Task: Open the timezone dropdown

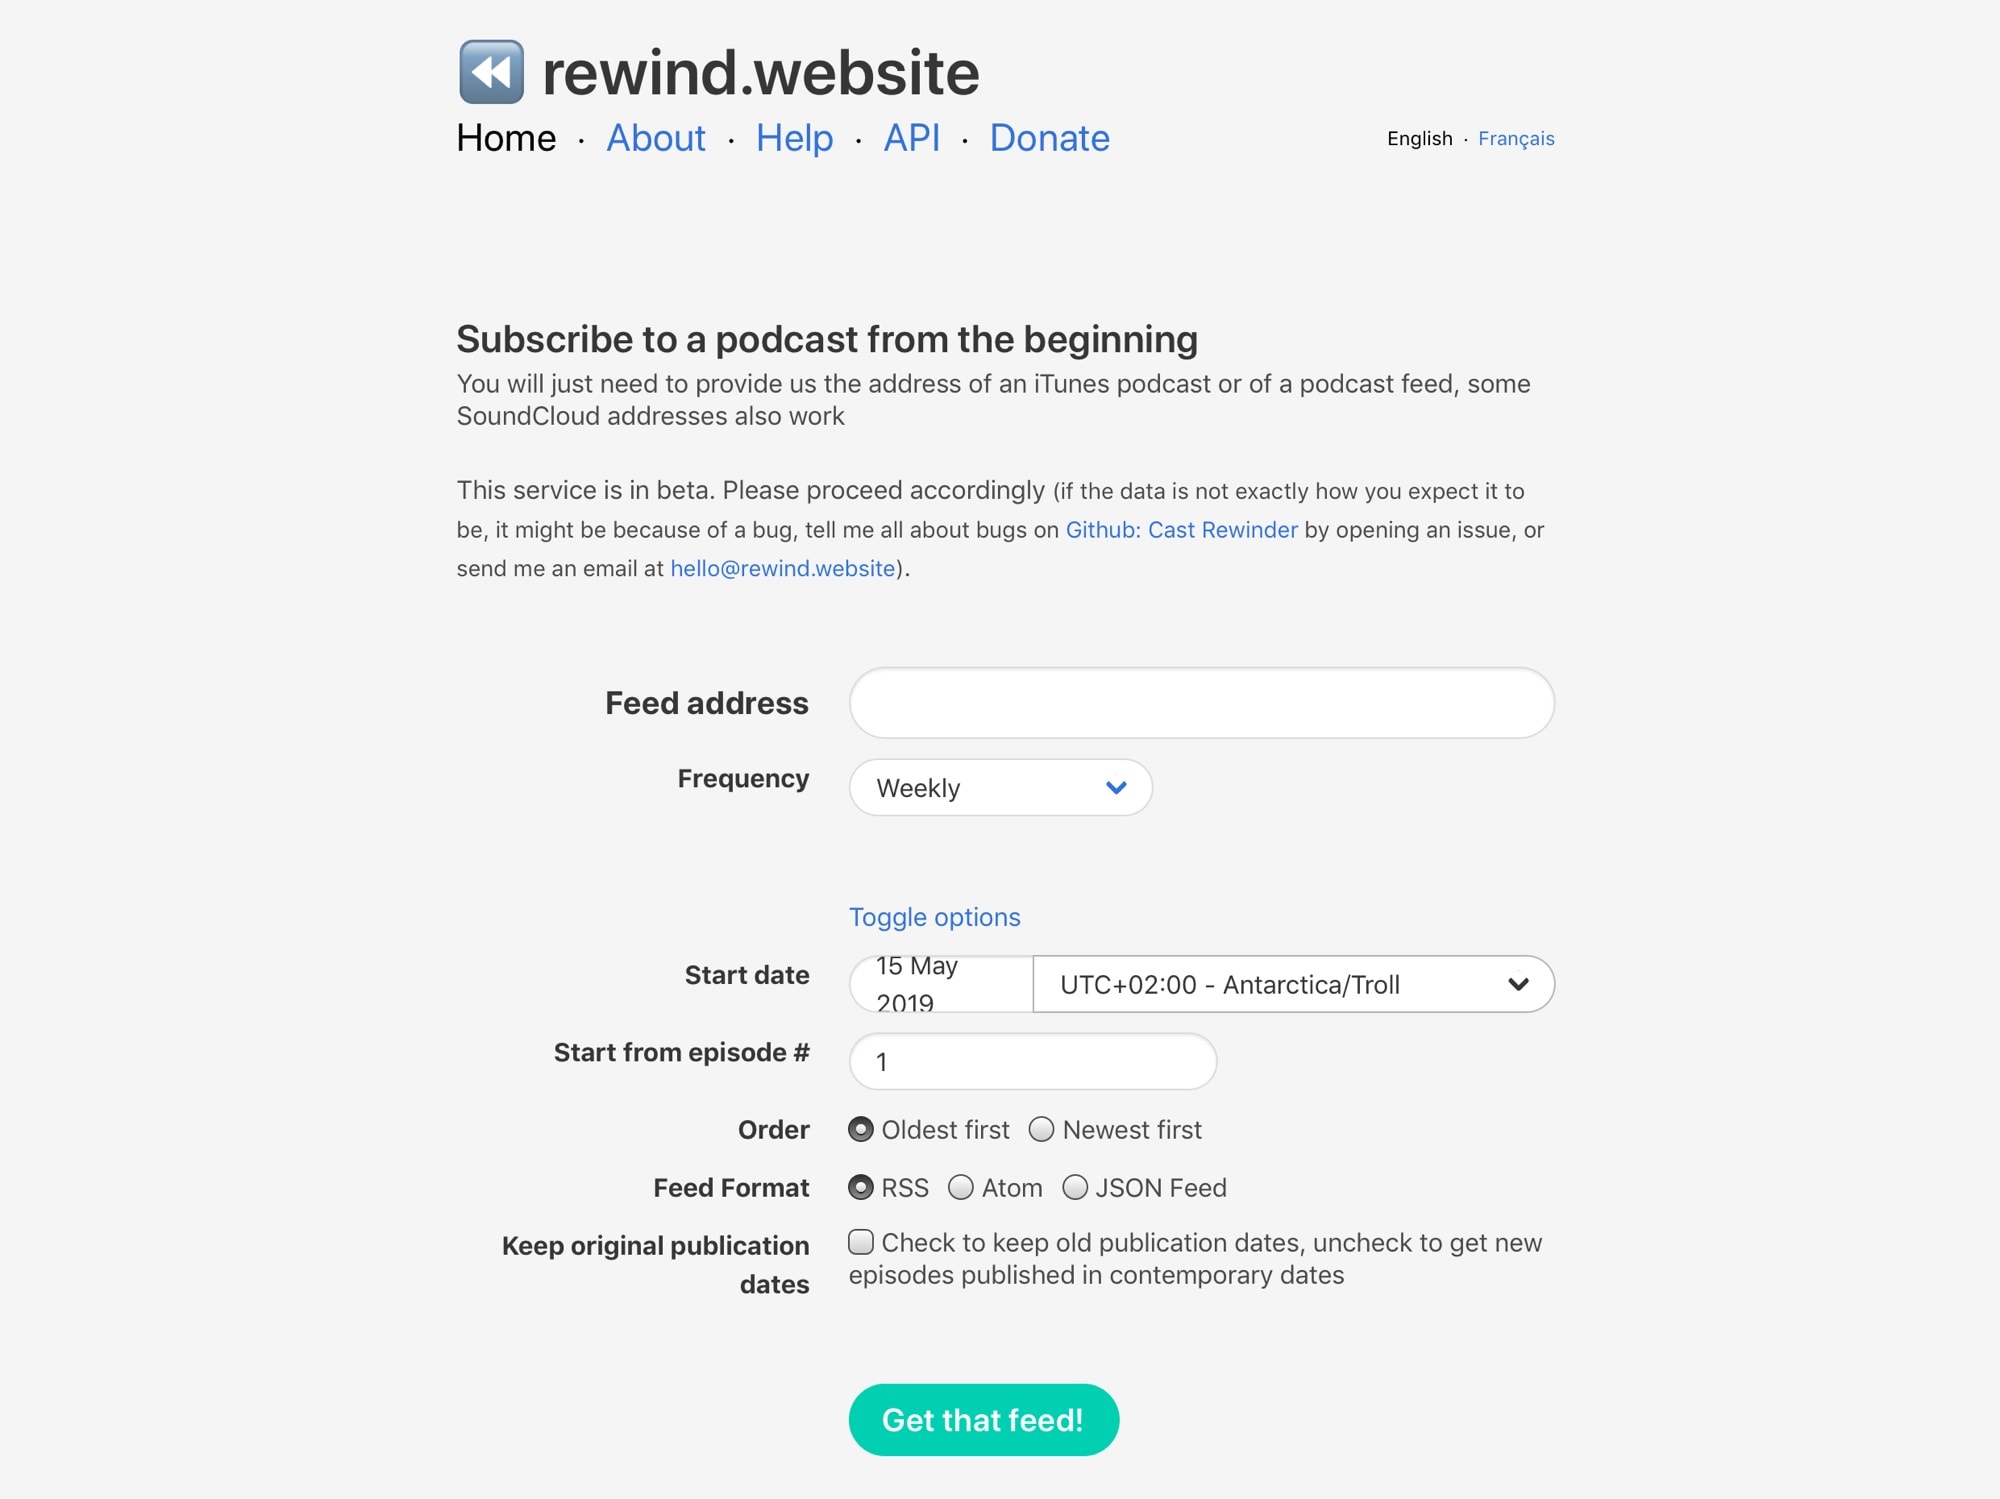Action: tap(1293, 985)
